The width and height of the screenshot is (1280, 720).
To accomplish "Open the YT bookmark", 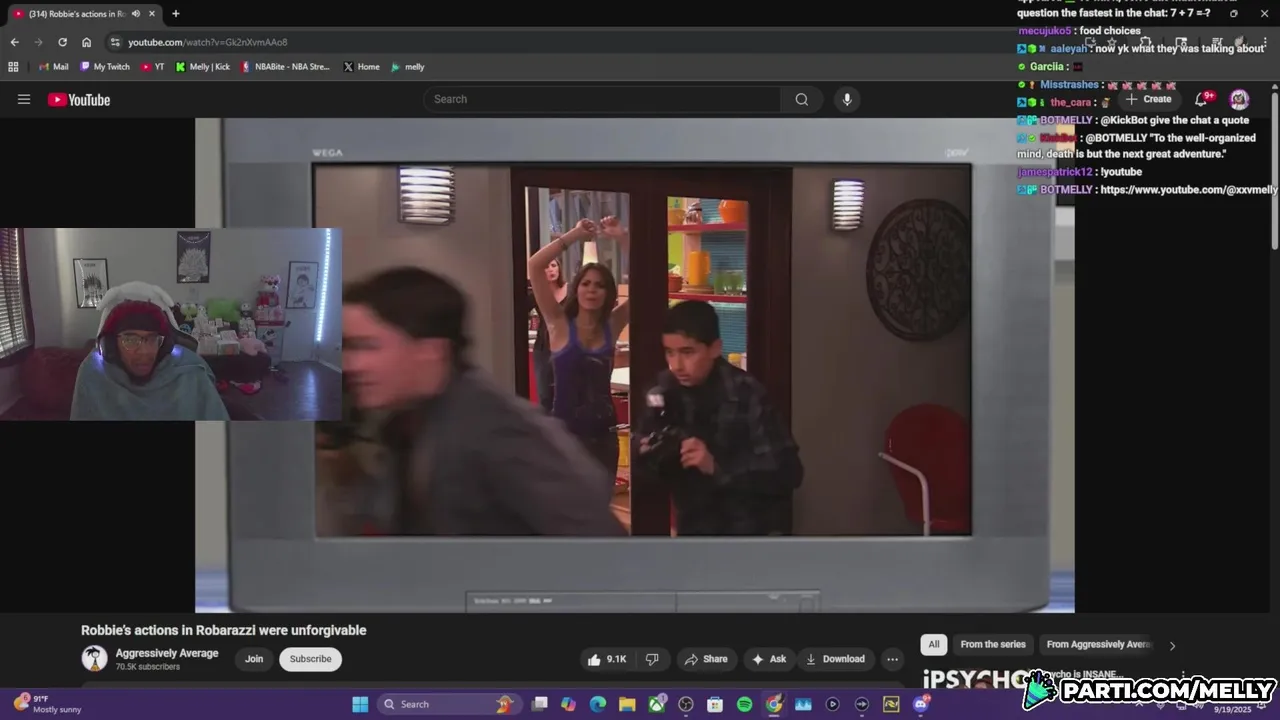I will click(x=152, y=67).
